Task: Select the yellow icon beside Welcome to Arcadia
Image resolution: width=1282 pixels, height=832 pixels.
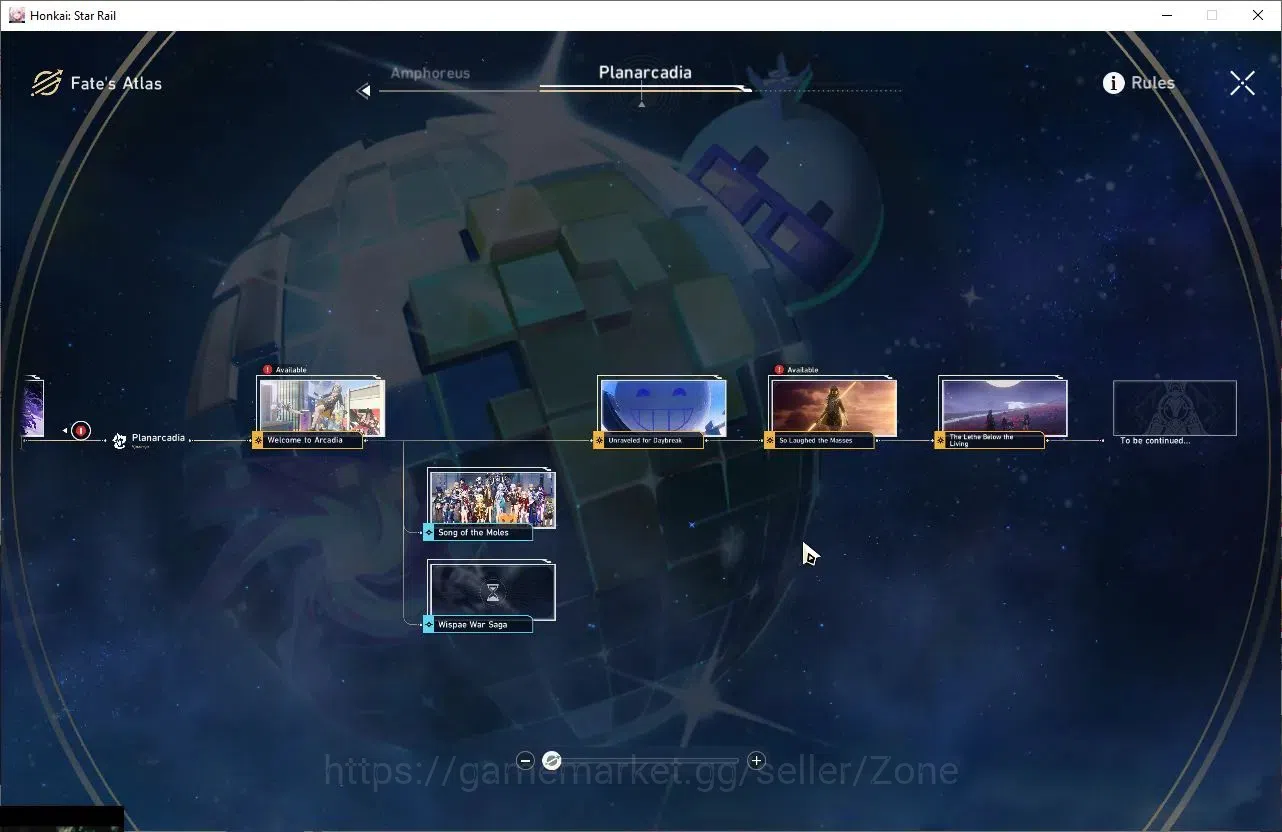Action: pyautogui.click(x=258, y=440)
